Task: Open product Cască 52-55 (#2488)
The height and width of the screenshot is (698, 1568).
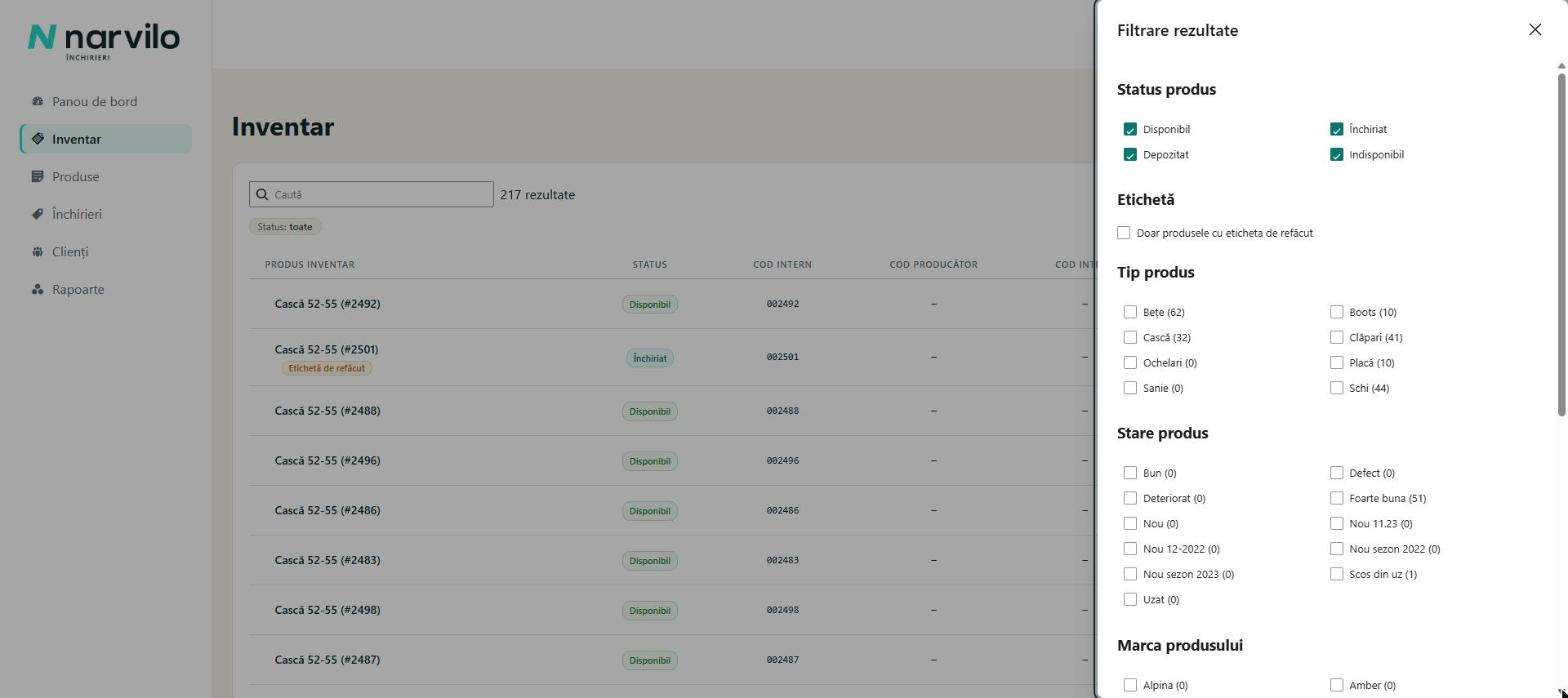Action: [327, 411]
